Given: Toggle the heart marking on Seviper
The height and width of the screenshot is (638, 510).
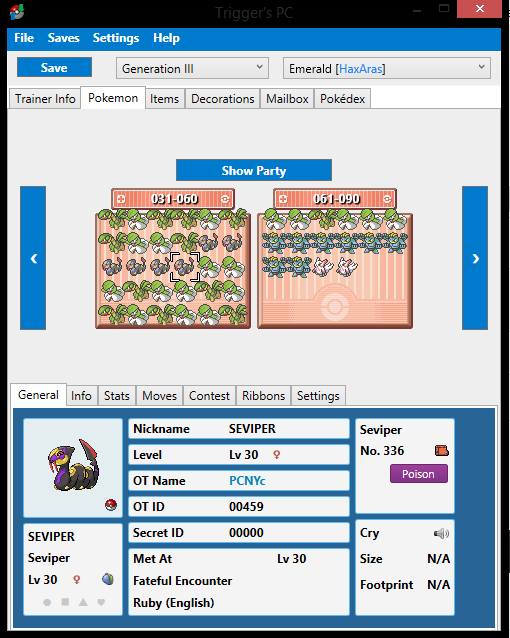Looking at the screenshot, I should tap(101, 602).
